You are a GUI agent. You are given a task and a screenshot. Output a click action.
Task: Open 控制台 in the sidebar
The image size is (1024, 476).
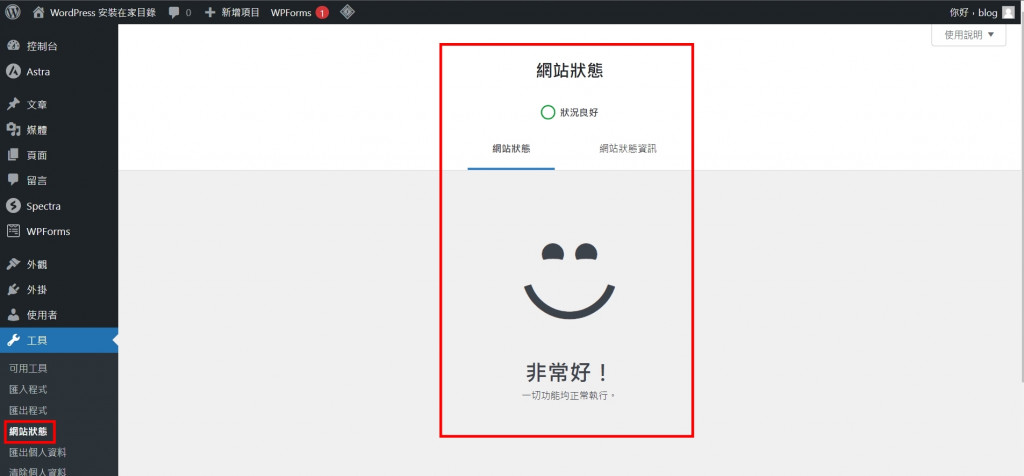(42, 47)
